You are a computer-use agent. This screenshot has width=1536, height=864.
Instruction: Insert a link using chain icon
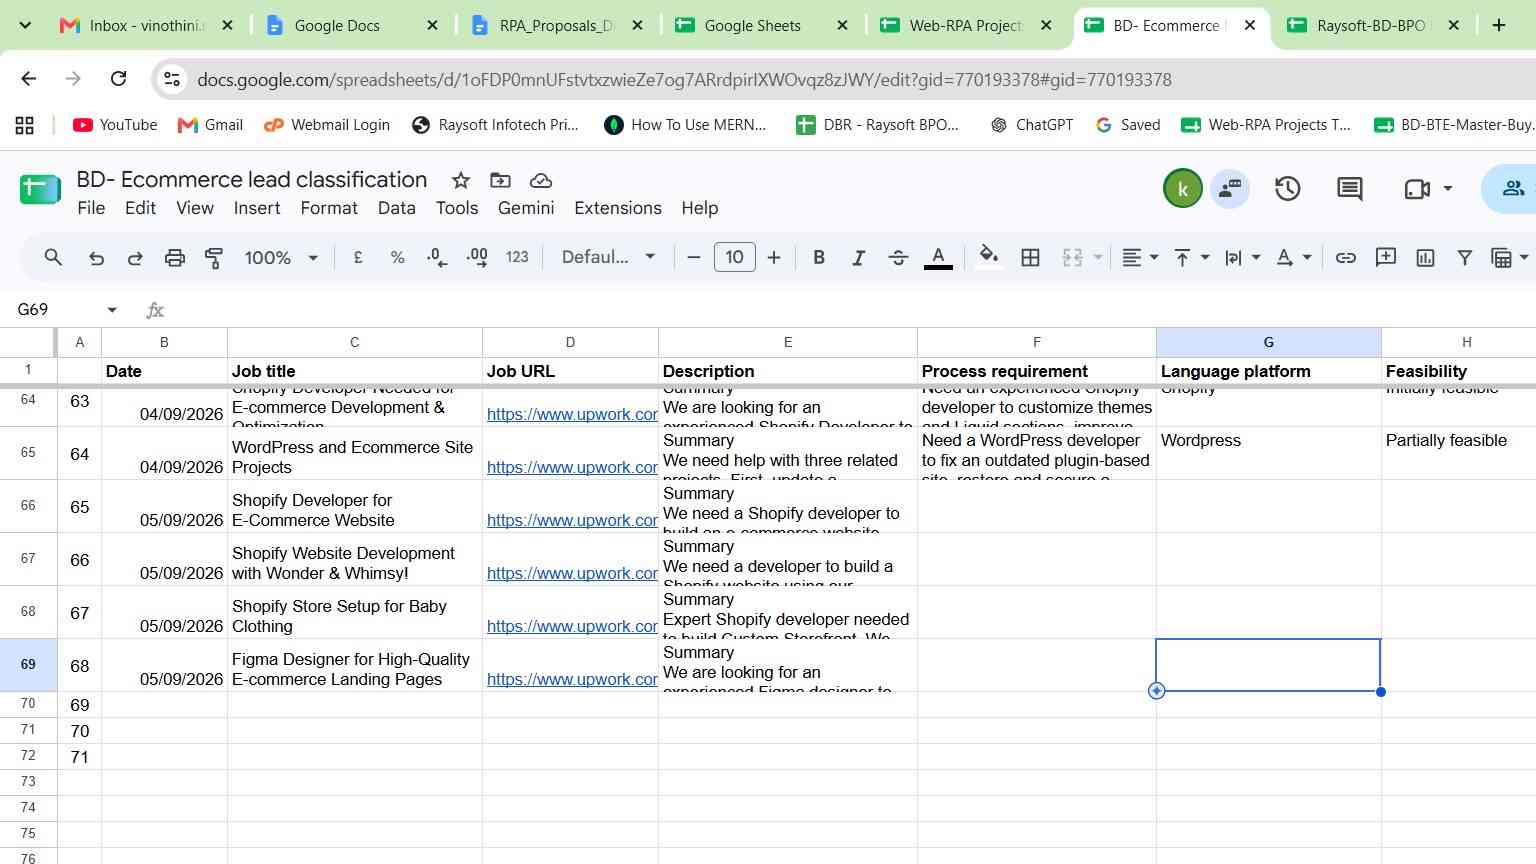(1346, 258)
